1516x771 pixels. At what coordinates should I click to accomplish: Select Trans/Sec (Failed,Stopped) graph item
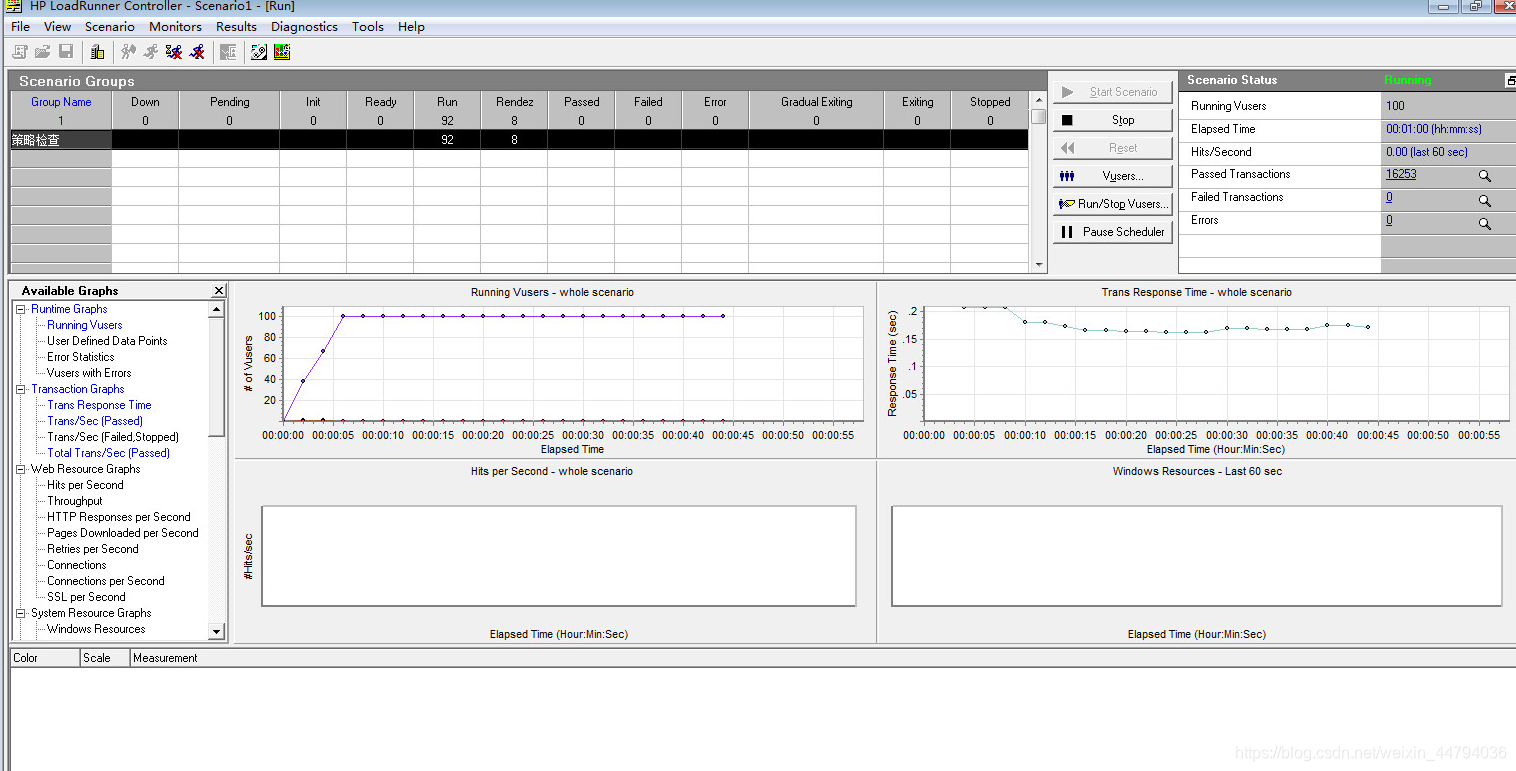(113, 437)
